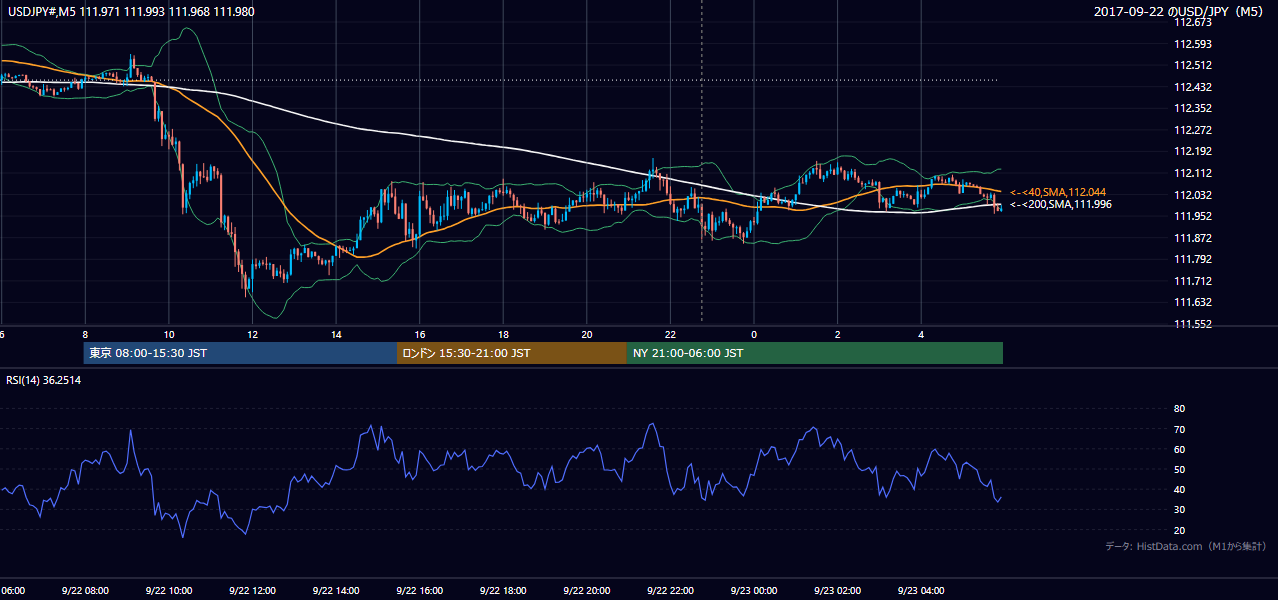Click price axis label 111.552
The height and width of the screenshot is (600, 1278).
1193,324
